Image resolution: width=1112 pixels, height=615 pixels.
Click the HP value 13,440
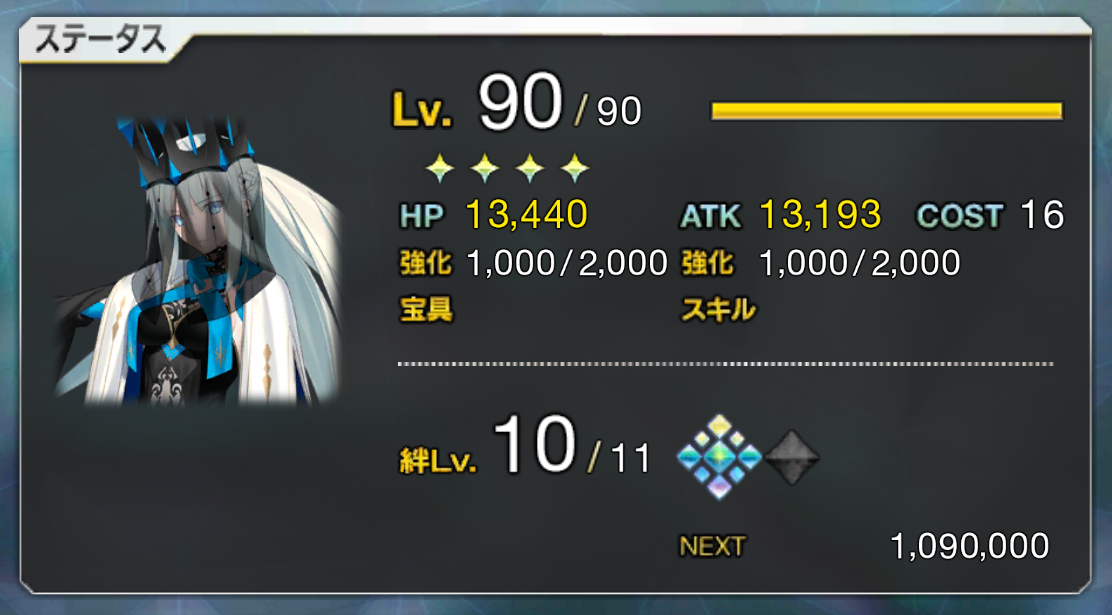click(x=526, y=214)
